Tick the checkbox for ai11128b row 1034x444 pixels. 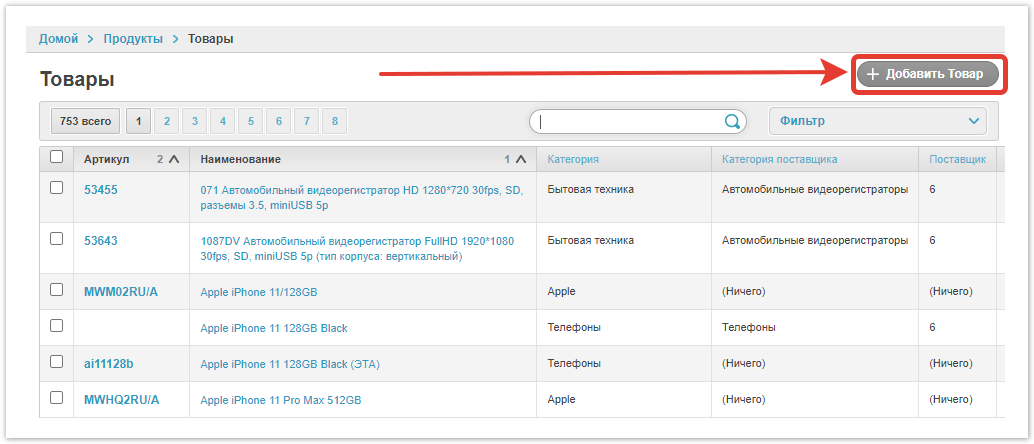[x=56, y=362]
